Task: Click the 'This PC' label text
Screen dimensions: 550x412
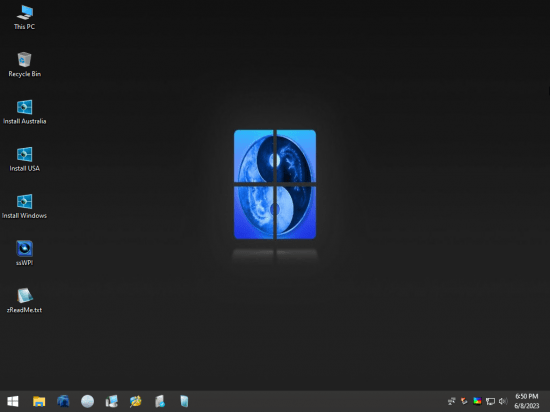Action: coord(25,27)
